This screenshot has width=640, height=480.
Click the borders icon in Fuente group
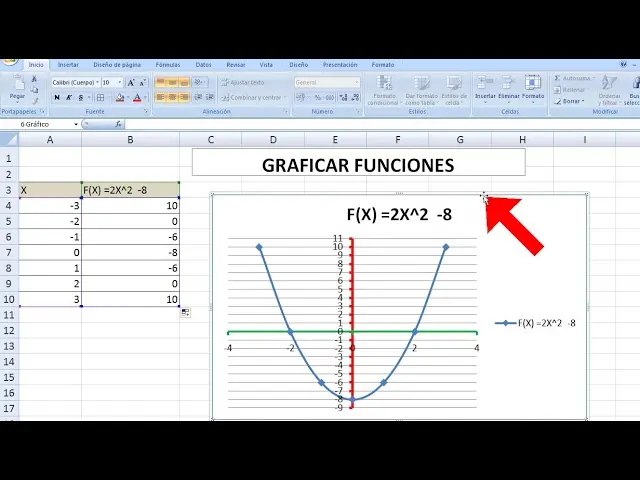100,98
